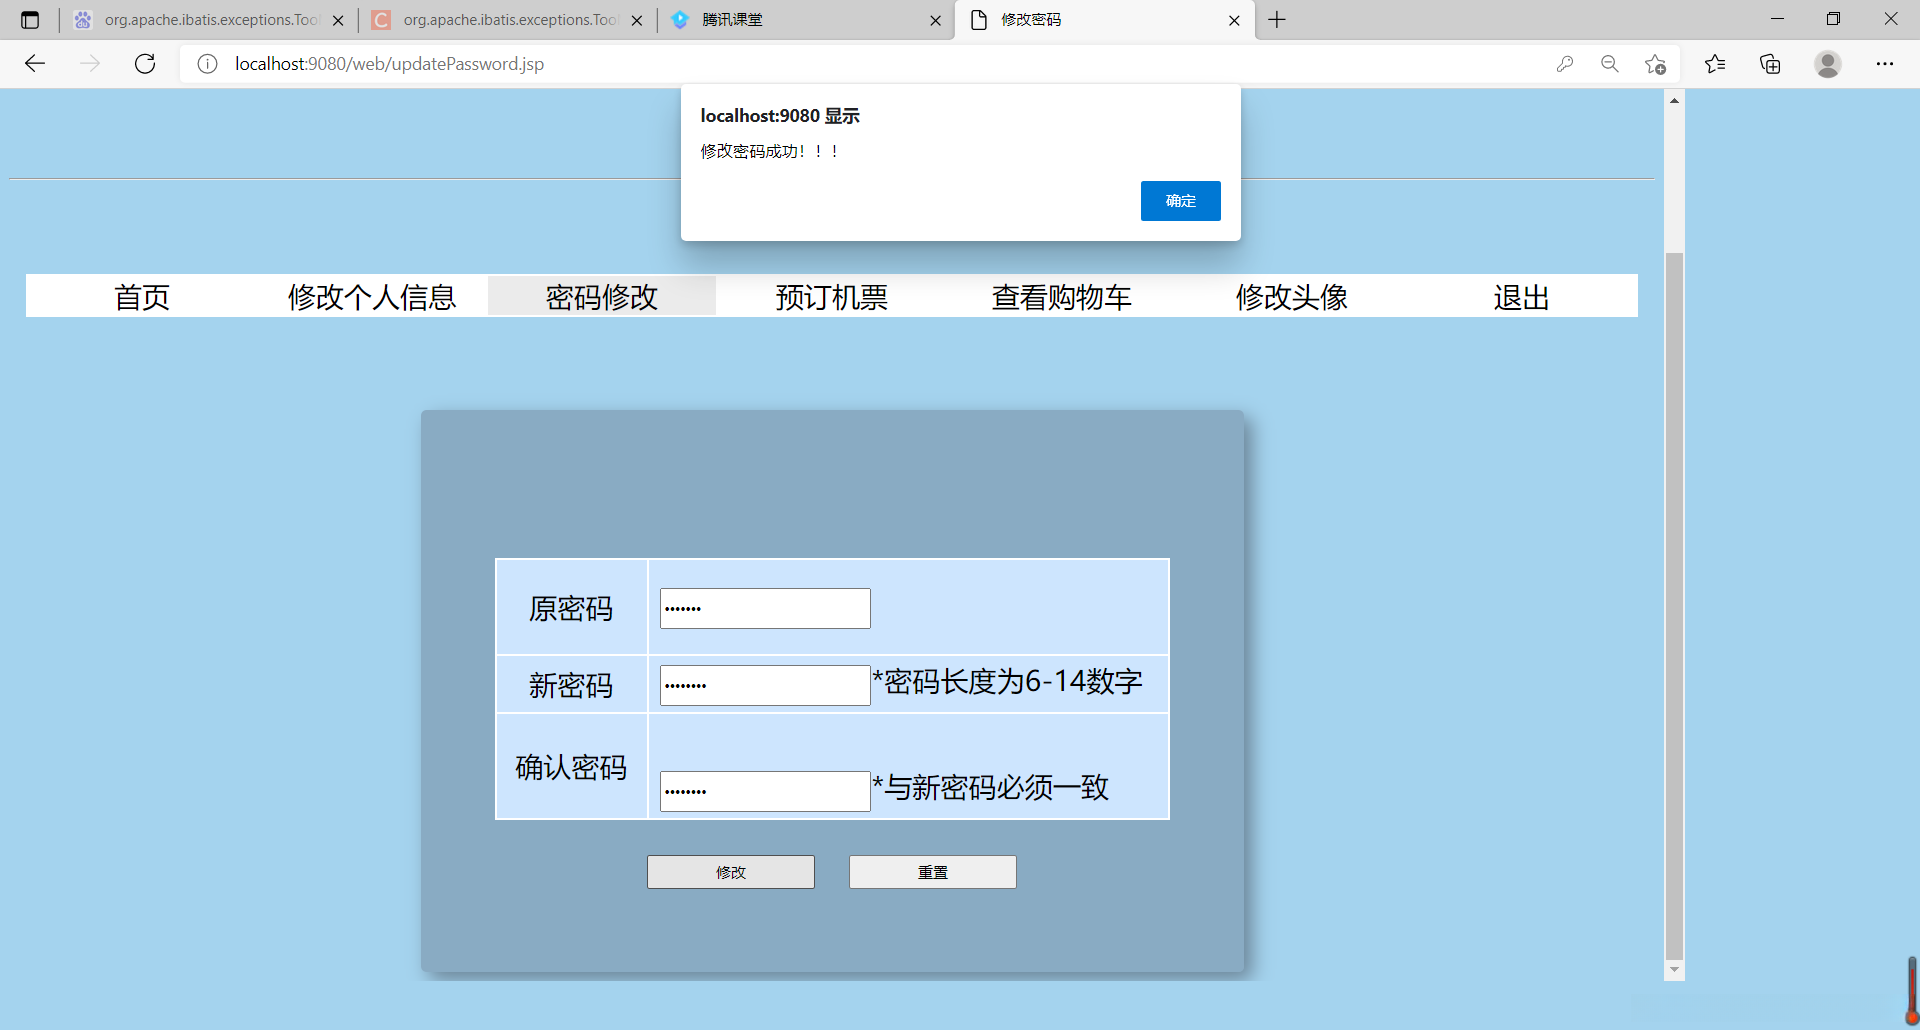Submit the form with 修改 button
The width and height of the screenshot is (1920, 1030).
731,872
